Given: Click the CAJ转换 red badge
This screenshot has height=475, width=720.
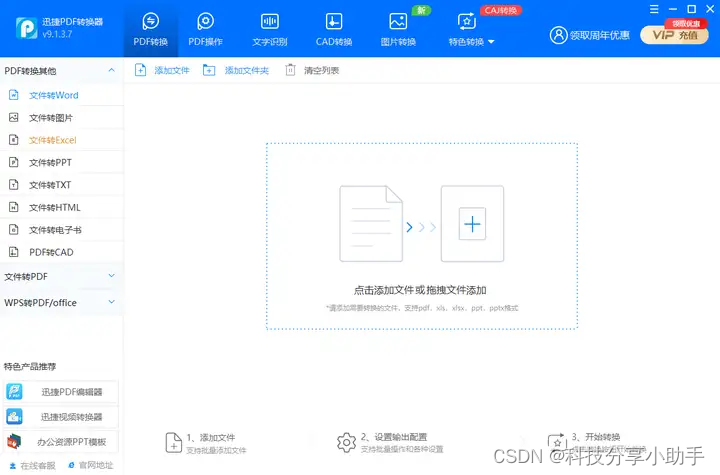Looking at the screenshot, I should click(x=501, y=10).
